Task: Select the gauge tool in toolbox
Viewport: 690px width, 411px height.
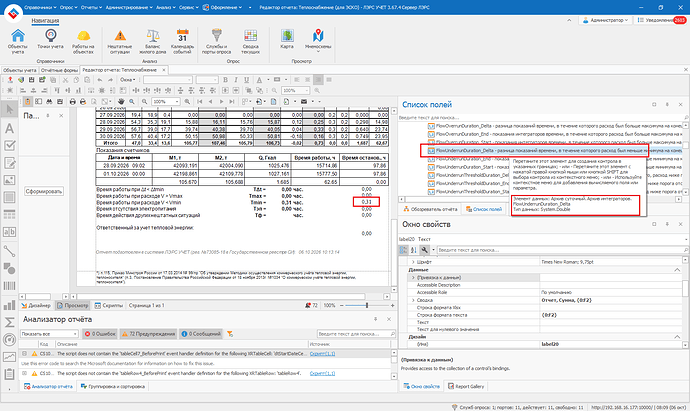Action: [9, 340]
